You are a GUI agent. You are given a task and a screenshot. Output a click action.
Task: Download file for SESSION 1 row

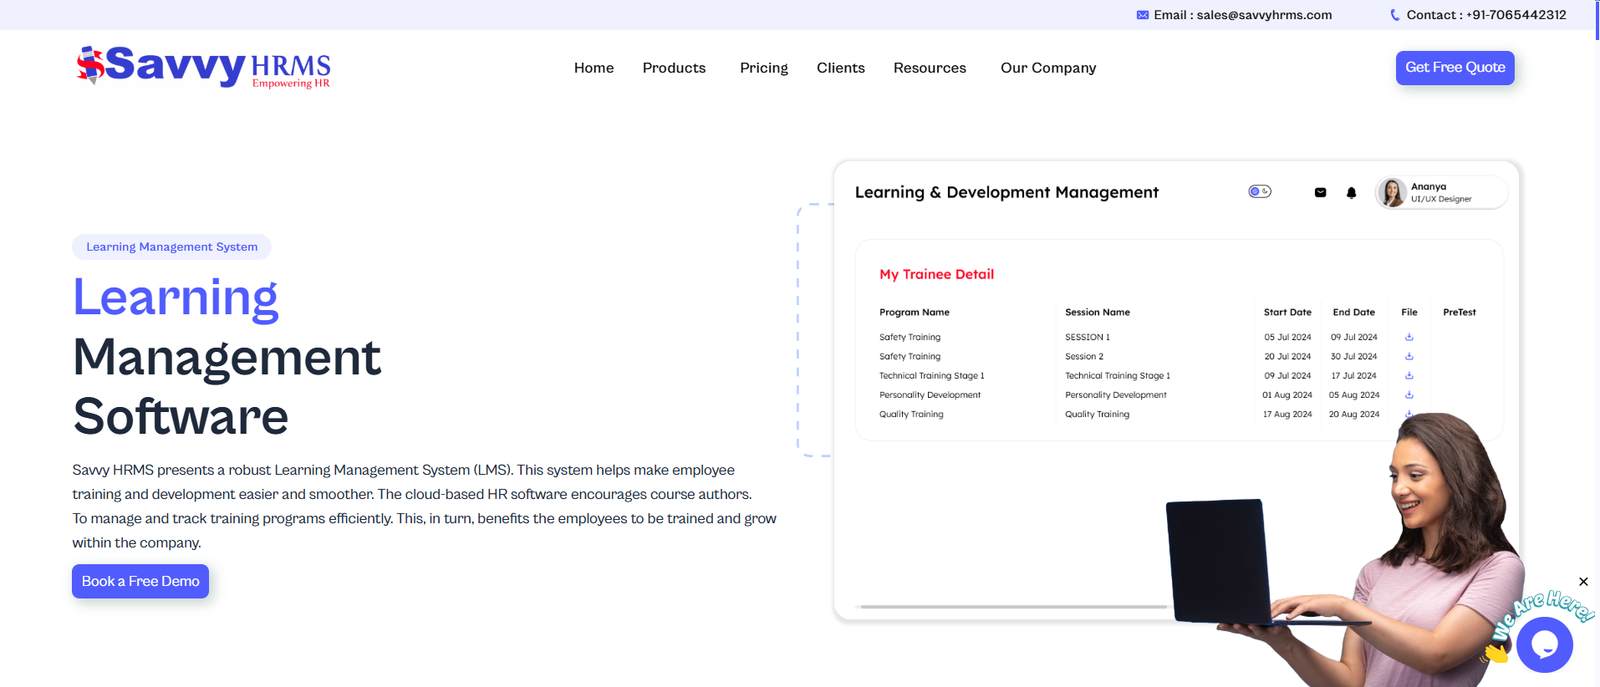(x=1409, y=337)
